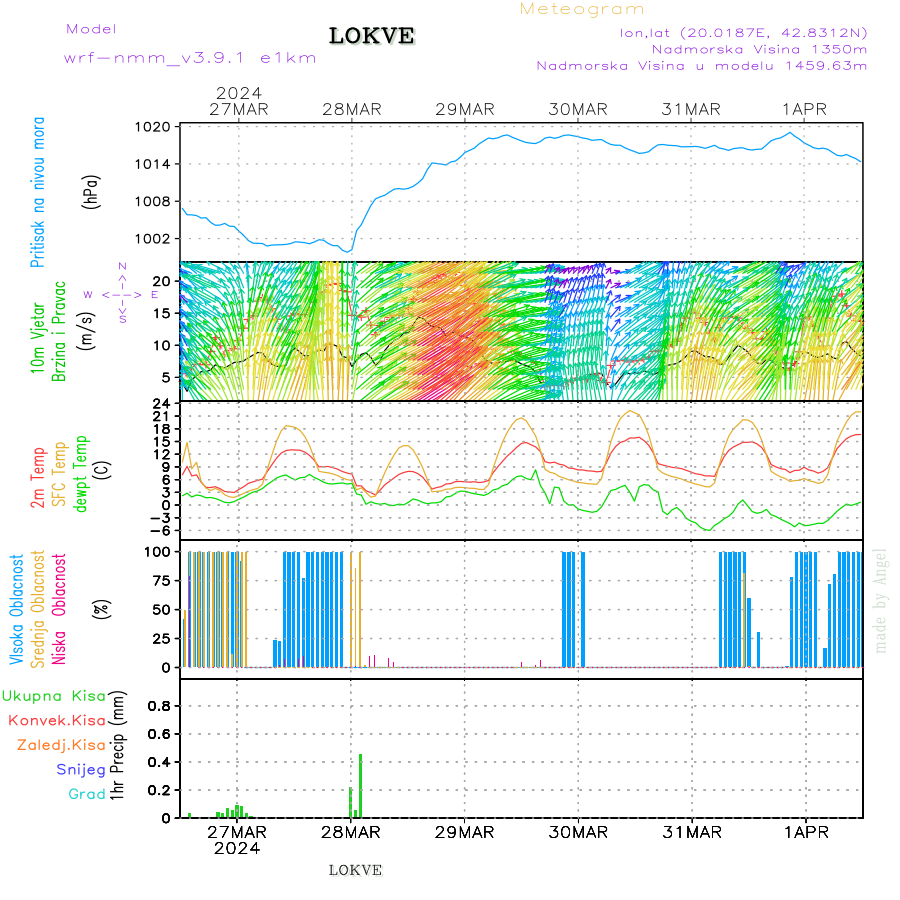900x900 pixels.
Task: Click the Niska Oblacnost legend label
Action: click(59, 610)
